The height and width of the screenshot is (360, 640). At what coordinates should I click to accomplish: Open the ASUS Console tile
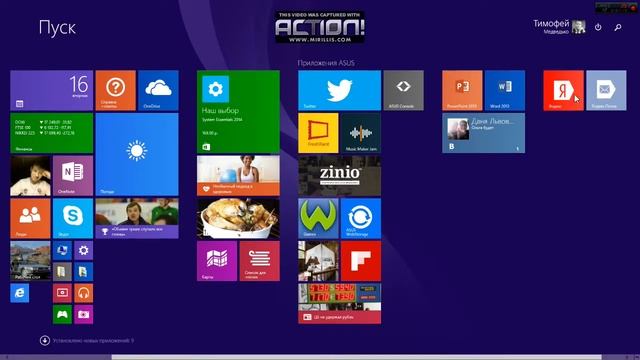point(404,90)
